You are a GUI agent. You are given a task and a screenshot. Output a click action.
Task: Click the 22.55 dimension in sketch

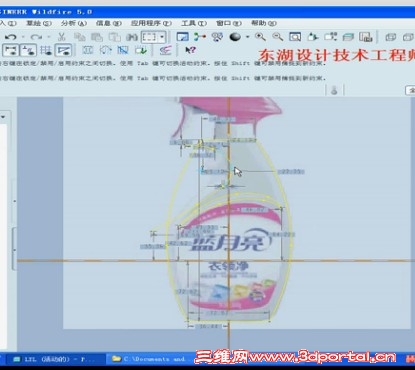(x=291, y=172)
